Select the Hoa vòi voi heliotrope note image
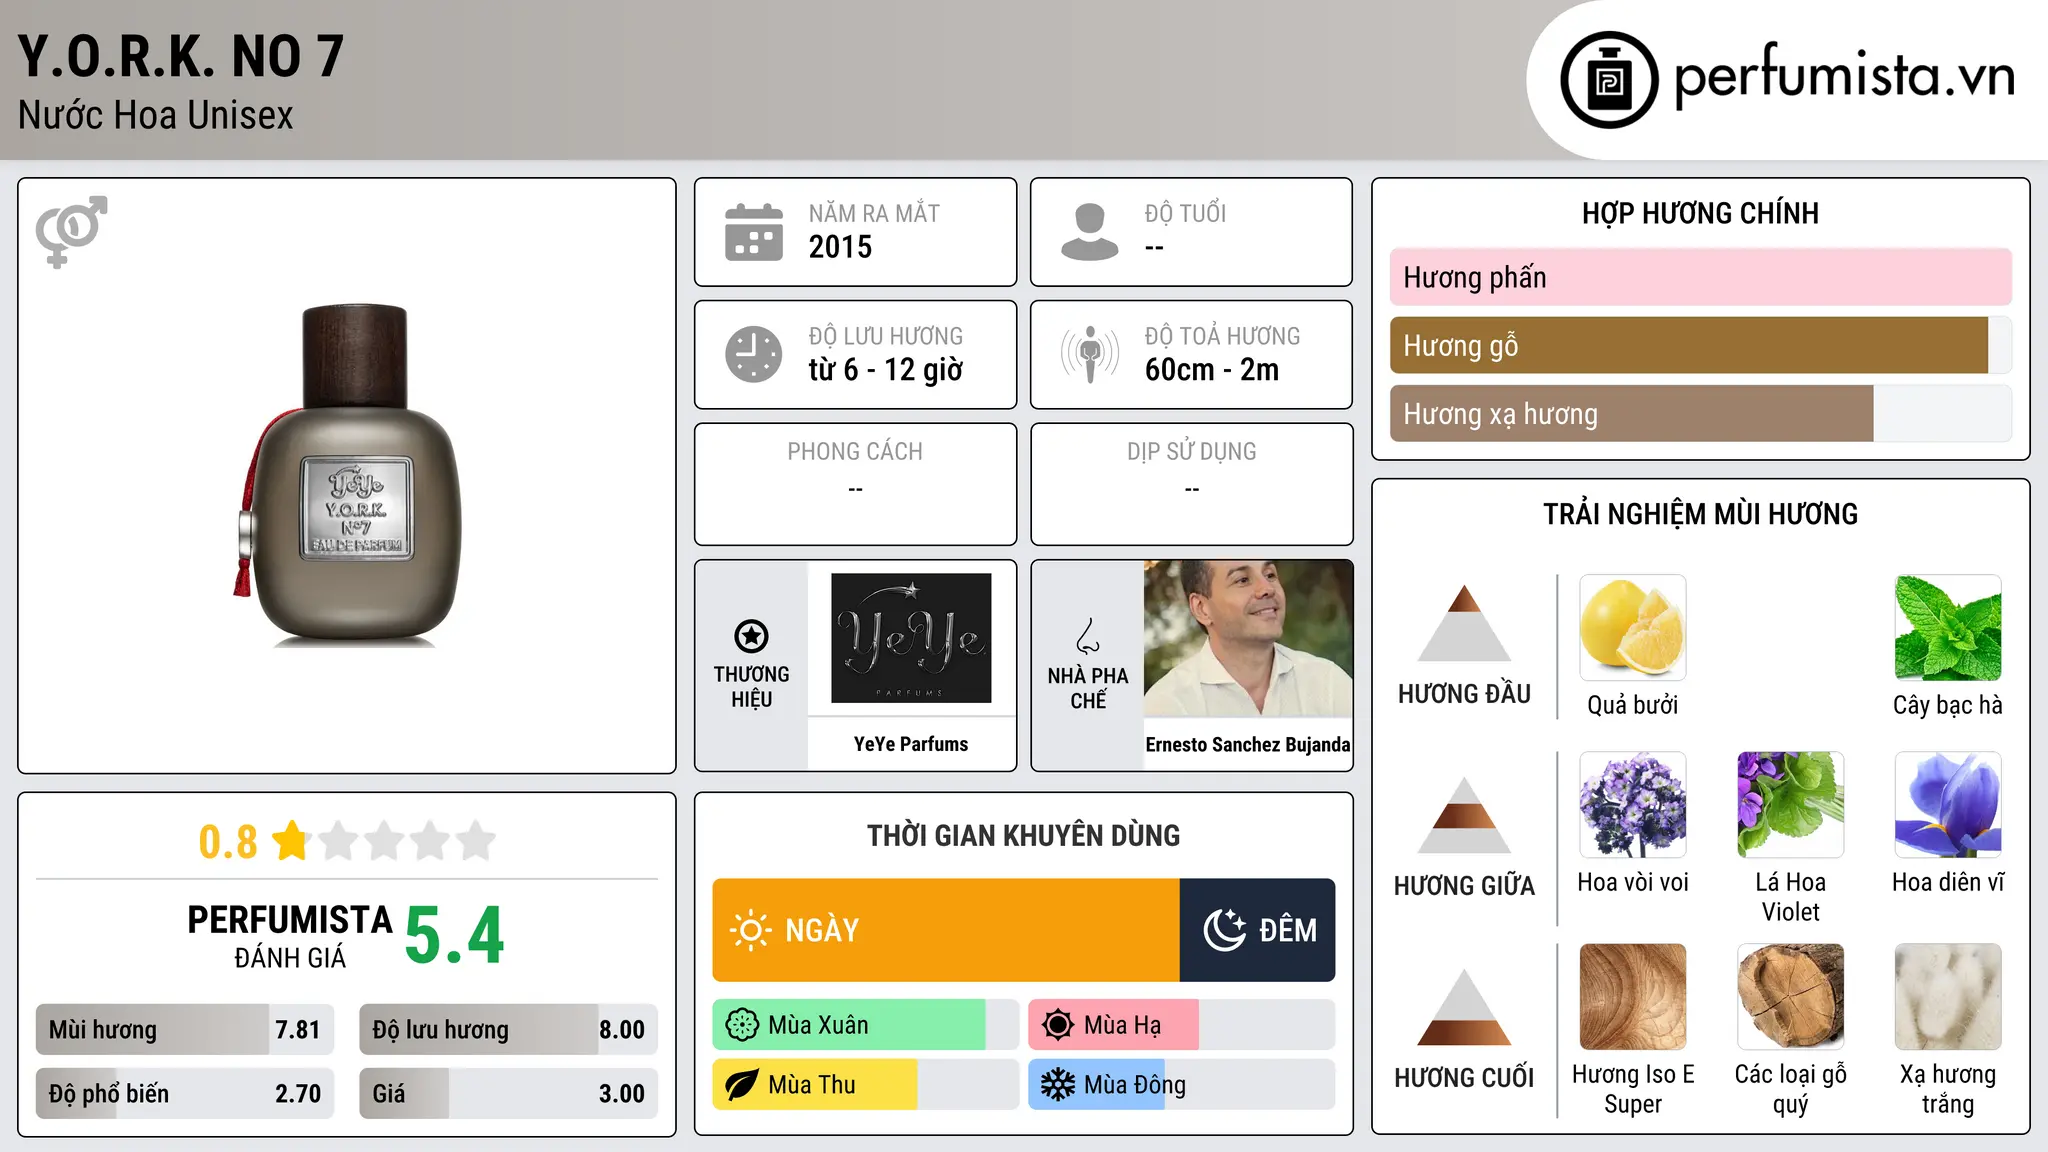Screen dimensions: 2048x1152 [x=1633, y=805]
